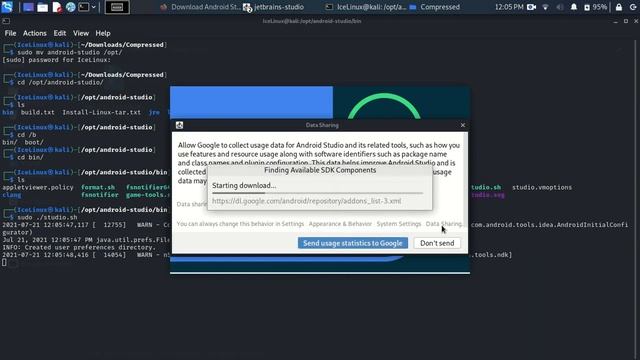Switch to IceLinux@kali terminal taskbar entry
Screen dimensions: 640x360
click(366, 7)
